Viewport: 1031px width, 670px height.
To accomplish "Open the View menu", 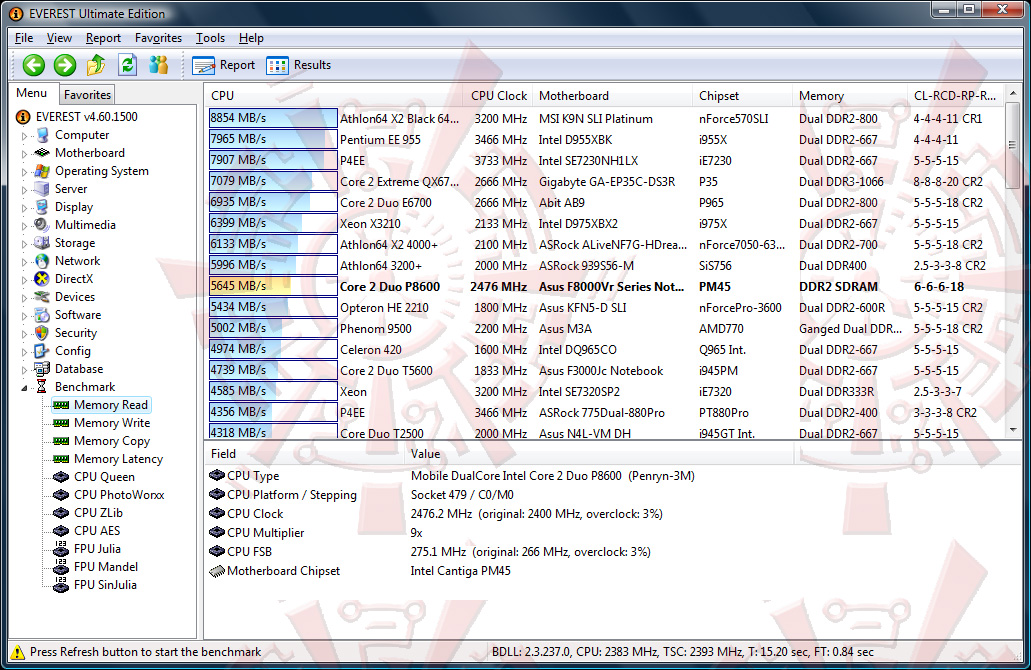I will pyautogui.click(x=59, y=38).
